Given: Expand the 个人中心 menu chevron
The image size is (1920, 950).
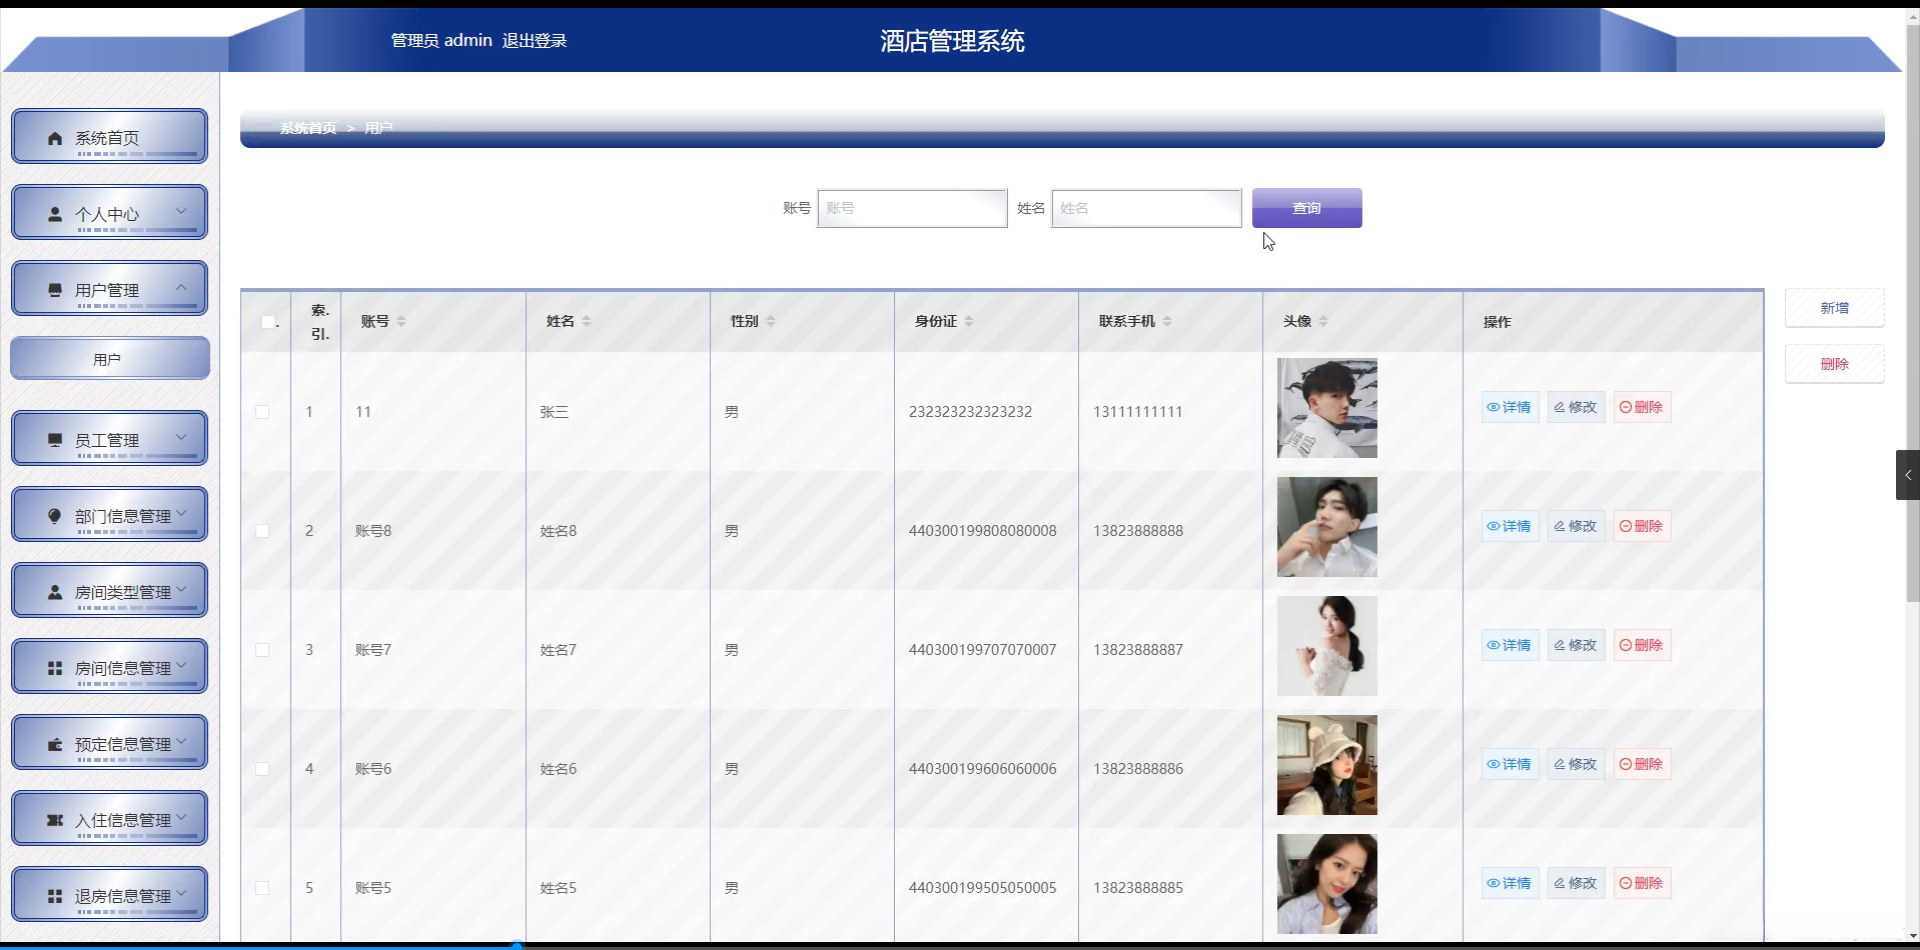Looking at the screenshot, I should 181,211.
